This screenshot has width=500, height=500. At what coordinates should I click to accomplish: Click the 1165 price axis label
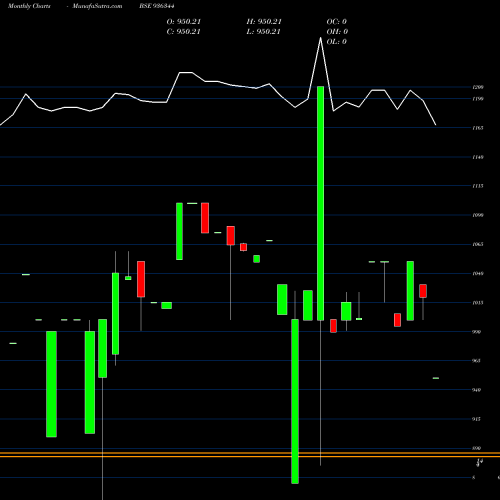coord(478,128)
